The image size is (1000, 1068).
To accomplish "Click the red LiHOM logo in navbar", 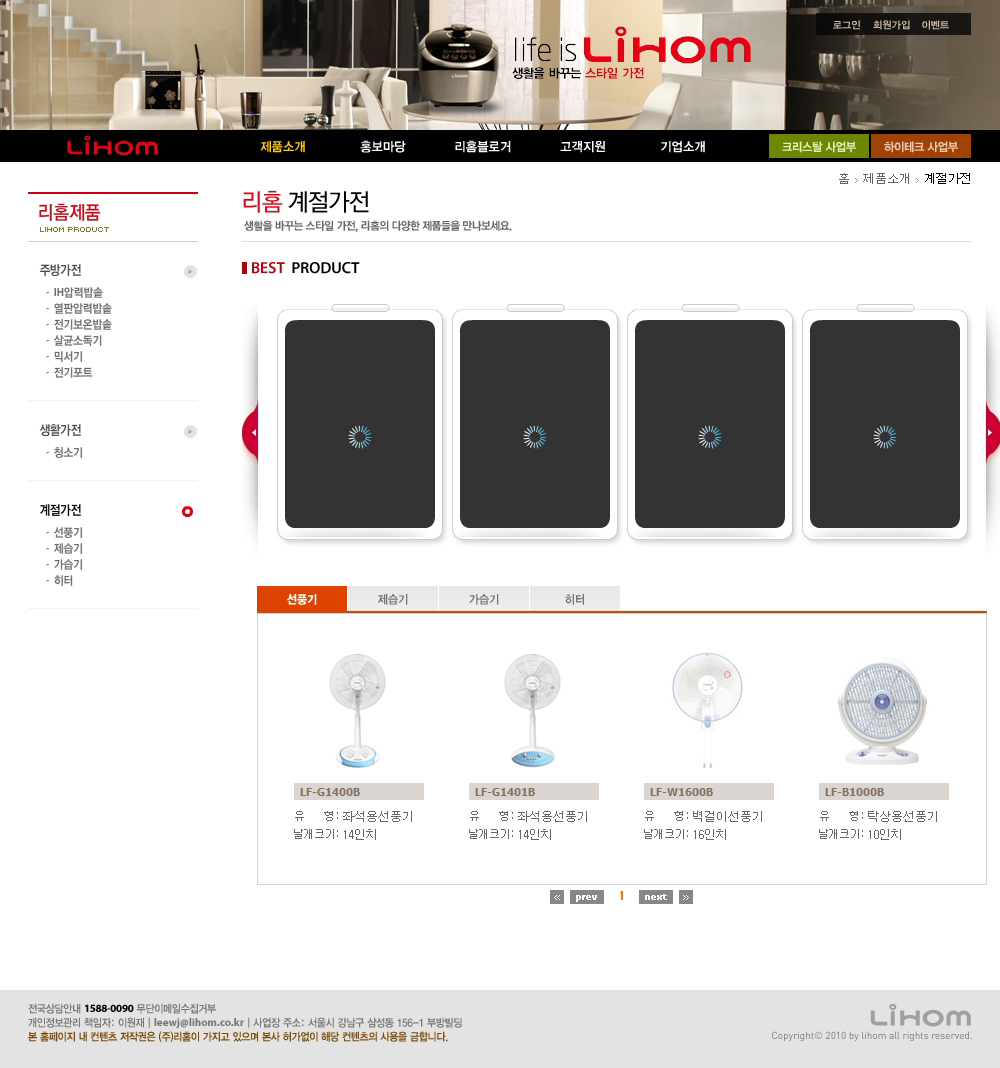I will (112, 146).
